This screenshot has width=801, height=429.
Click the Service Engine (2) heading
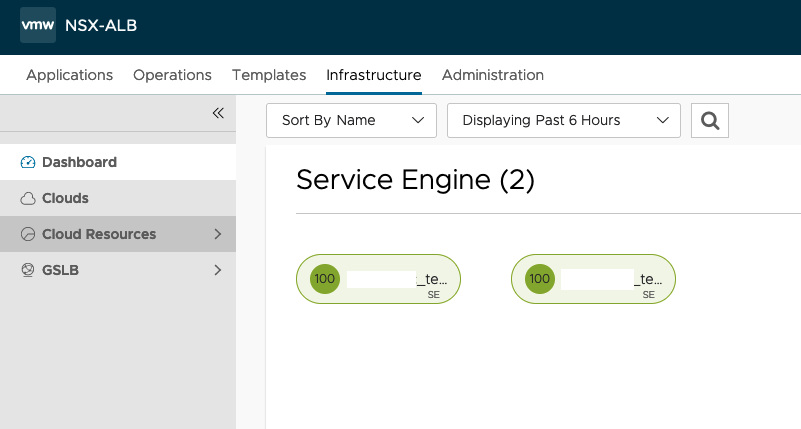tap(415, 180)
